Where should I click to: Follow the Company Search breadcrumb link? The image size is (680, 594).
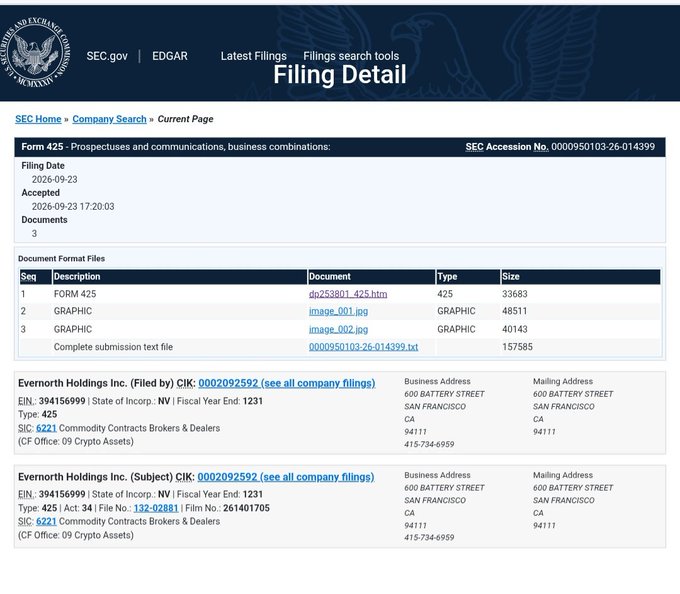(x=109, y=119)
